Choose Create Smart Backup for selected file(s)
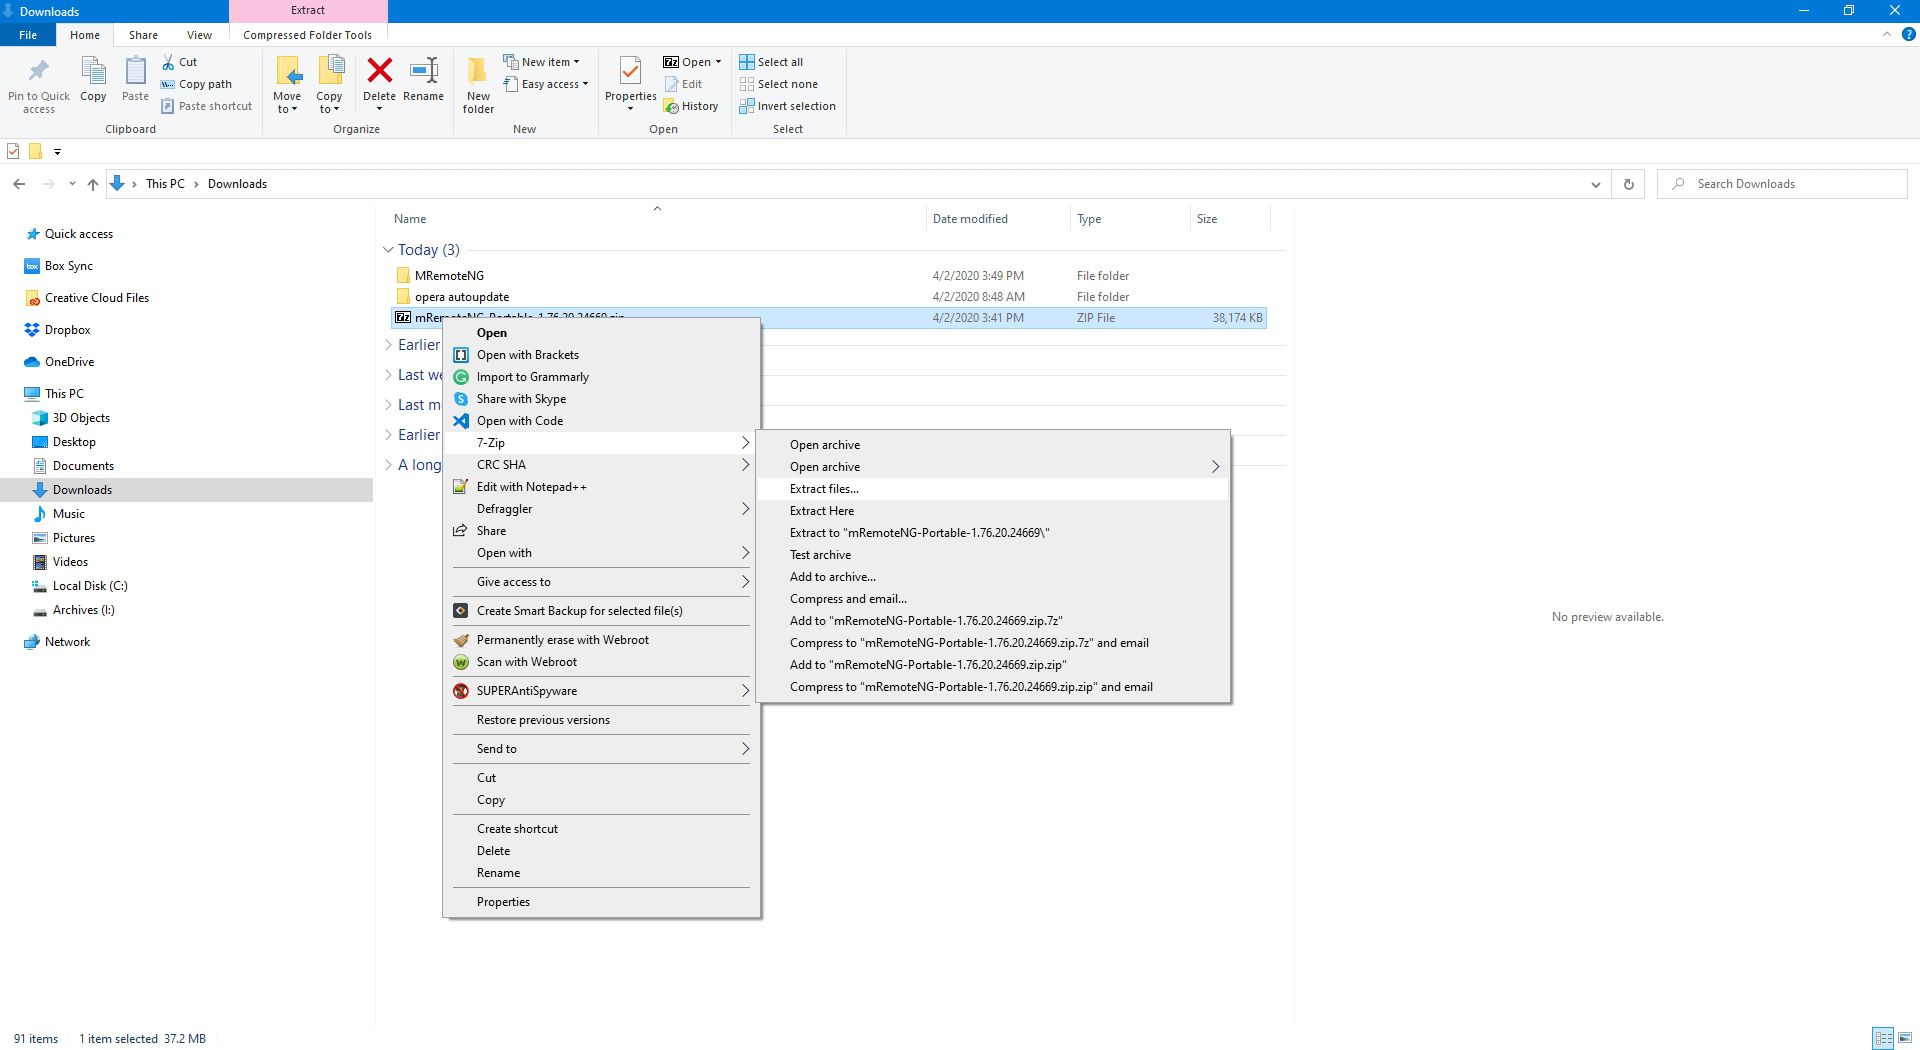The height and width of the screenshot is (1050, 1920). point(580,611)
